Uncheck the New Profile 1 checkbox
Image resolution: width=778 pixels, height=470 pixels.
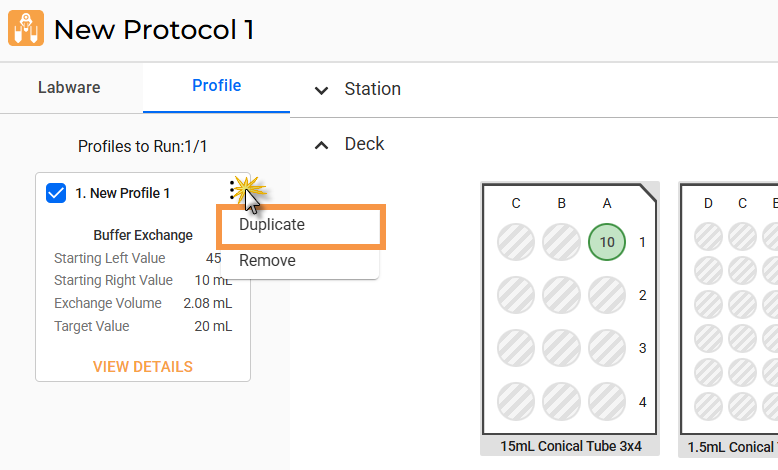click(57, 193)
